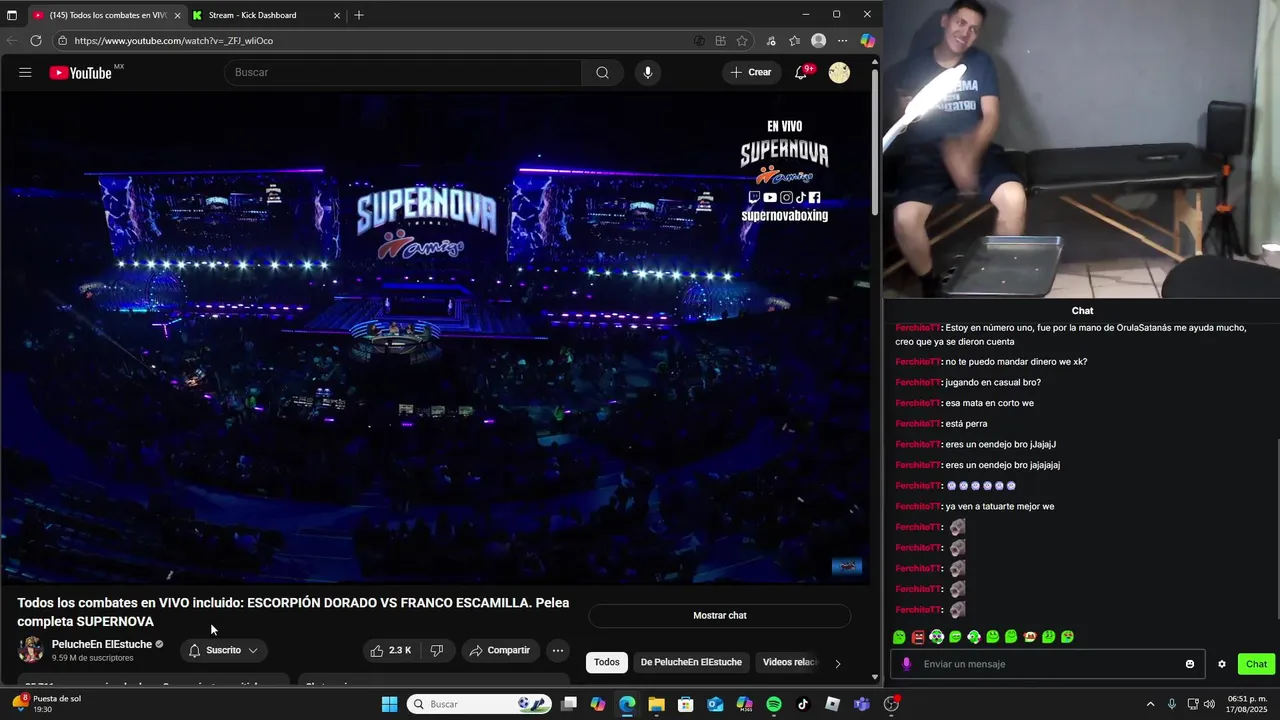Focus the YouTube Buscar search field
This screenshot has height=720, width=1280.
click(x=403, y=72)
